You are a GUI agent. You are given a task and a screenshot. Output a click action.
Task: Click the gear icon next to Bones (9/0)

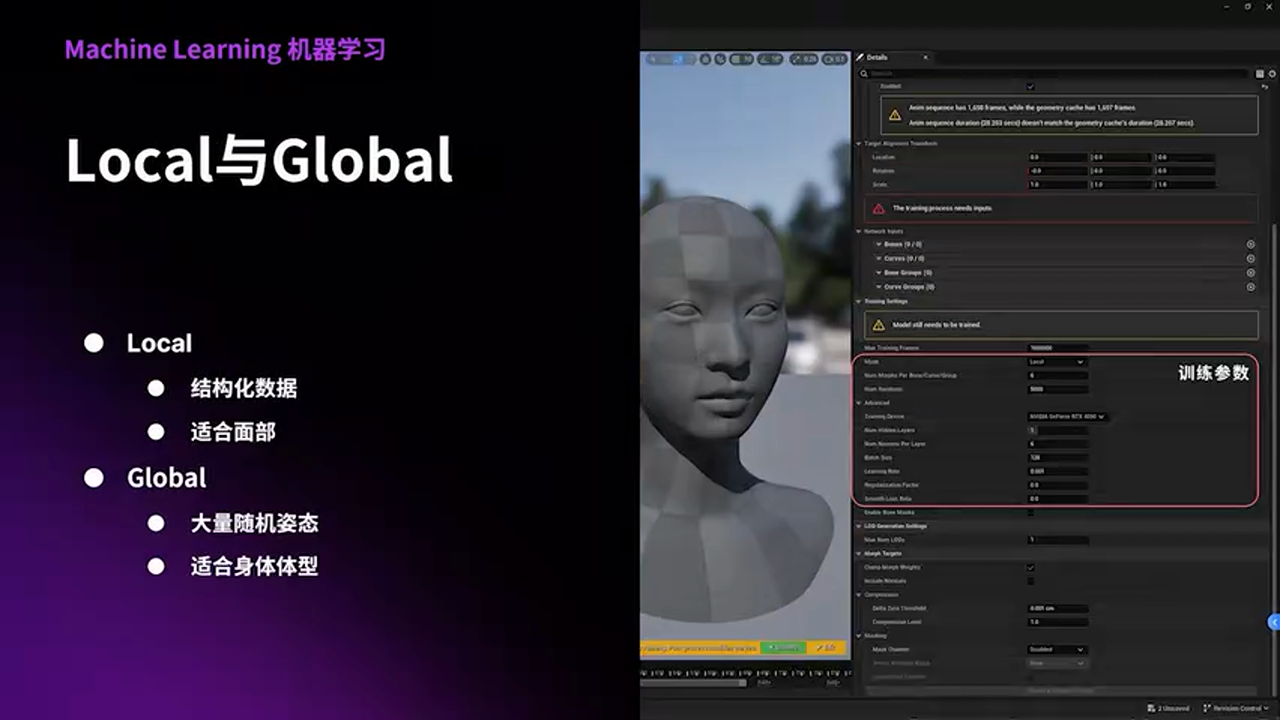[x=1250, y=244]
